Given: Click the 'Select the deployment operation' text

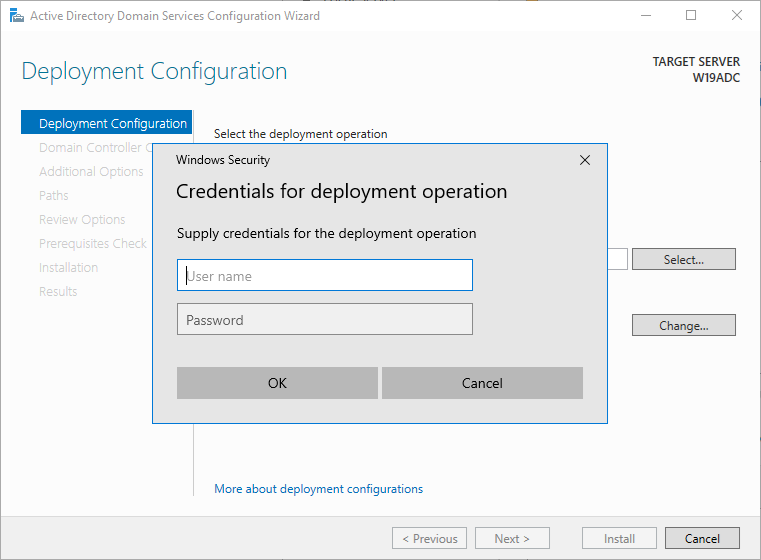Looking at the screenshot, I should pos(300,134).
